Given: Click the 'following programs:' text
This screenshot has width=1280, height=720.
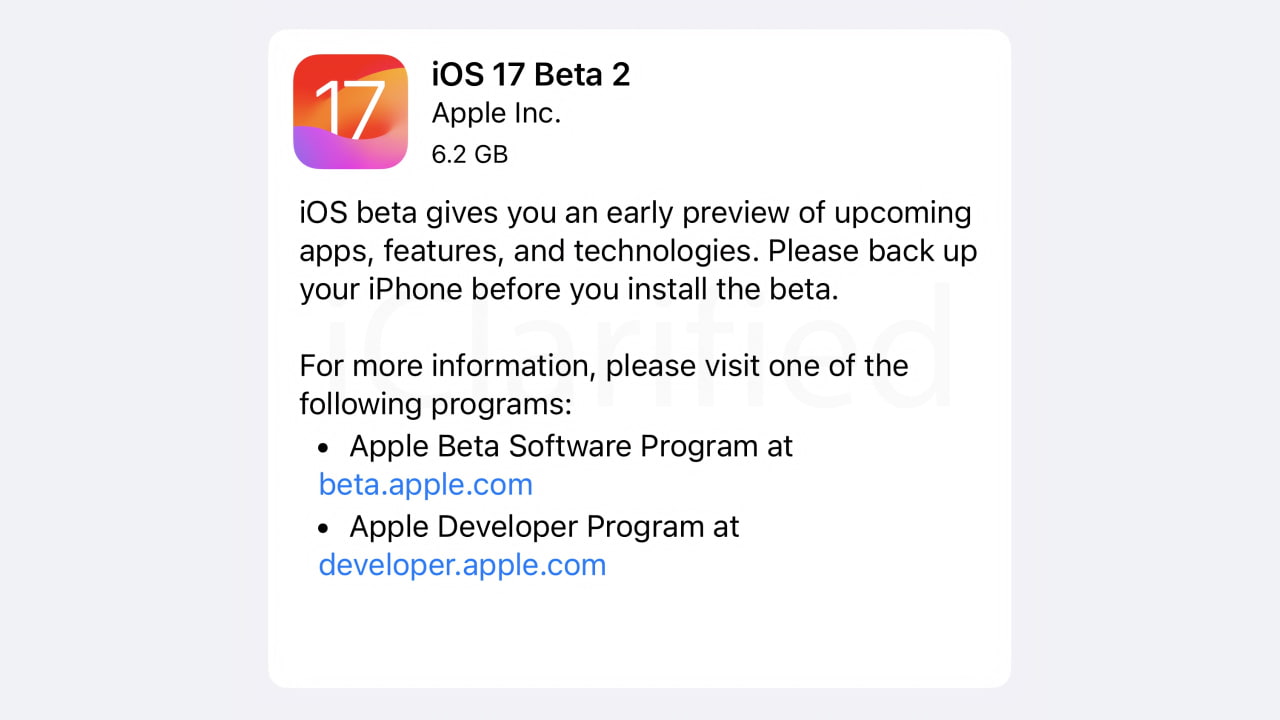Looking at the screenshot, I should tap(435, 405).
